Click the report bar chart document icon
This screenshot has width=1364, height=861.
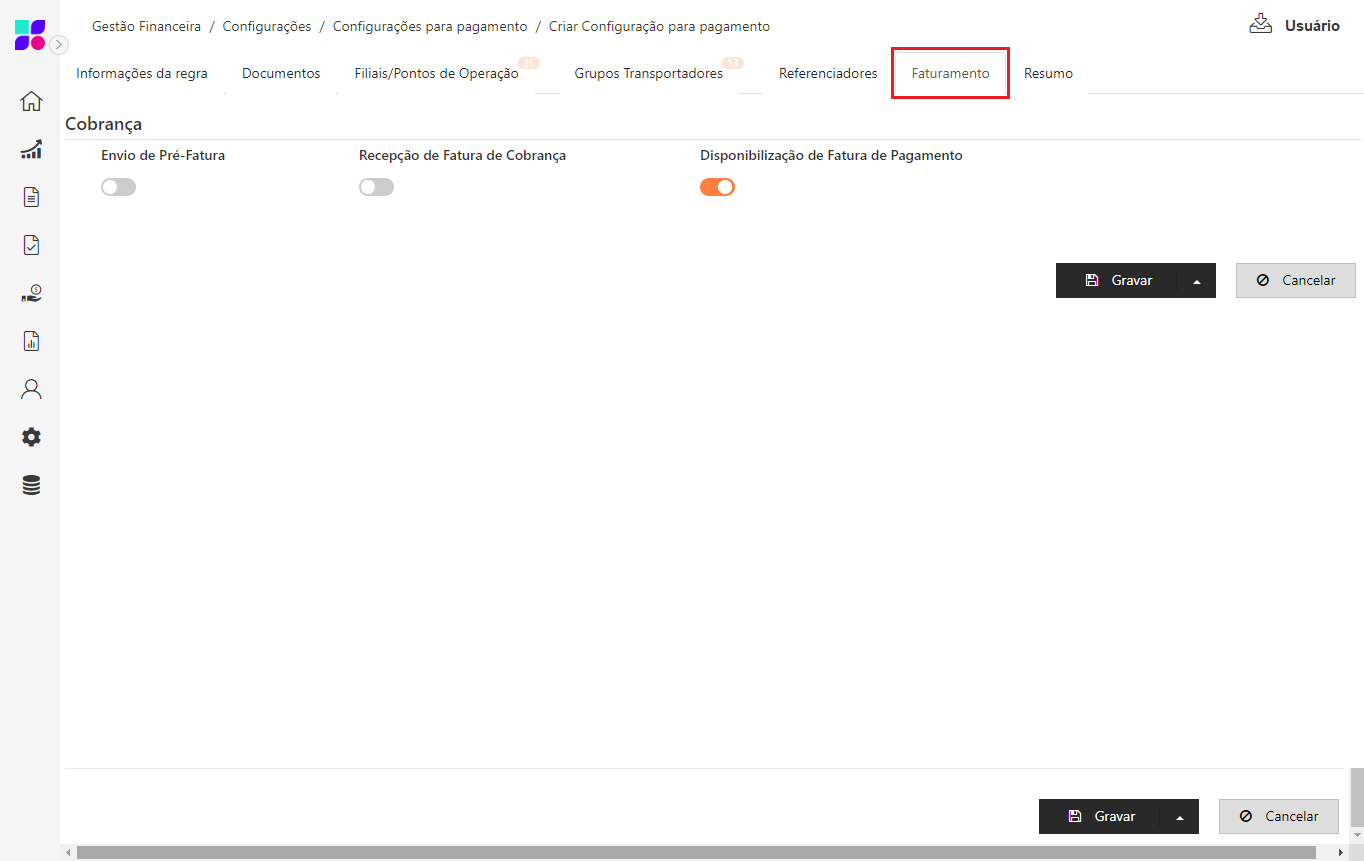(x=31, y=341)
